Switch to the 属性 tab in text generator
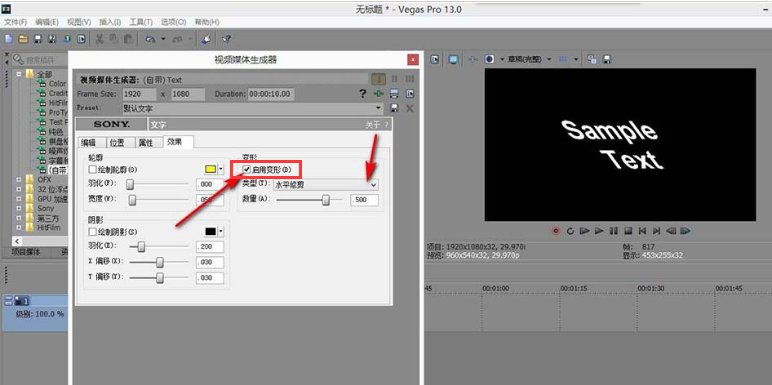The width and height of the screenshot is (772, 385). click(149, 142)
